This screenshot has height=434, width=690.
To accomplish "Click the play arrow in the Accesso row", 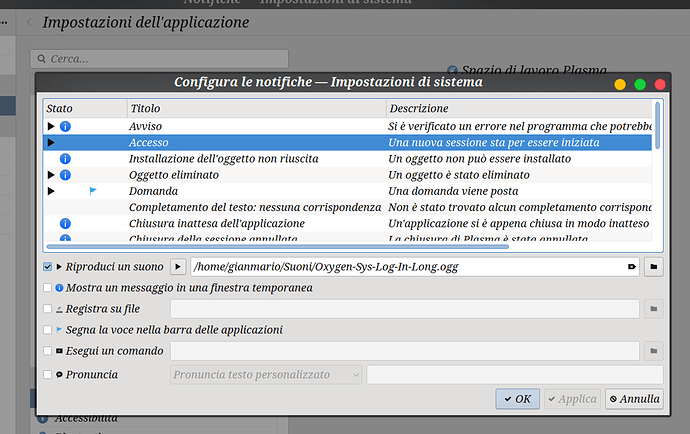I will coord(51,143).
